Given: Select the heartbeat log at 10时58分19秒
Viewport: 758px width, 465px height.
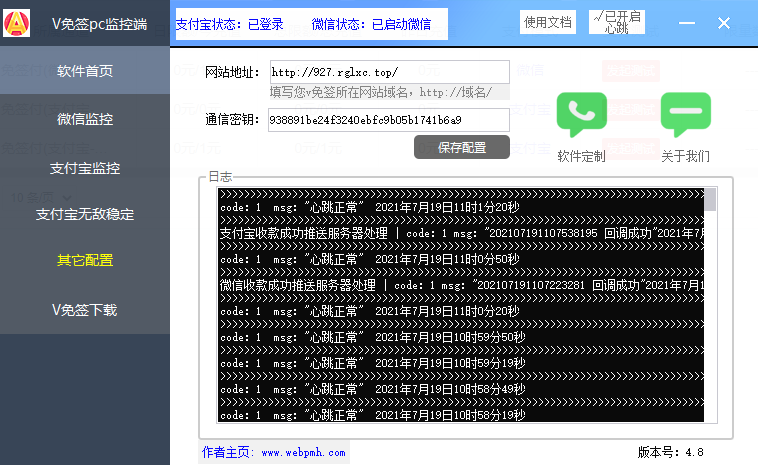Looking at the screenshot, I should coord(373,415).
